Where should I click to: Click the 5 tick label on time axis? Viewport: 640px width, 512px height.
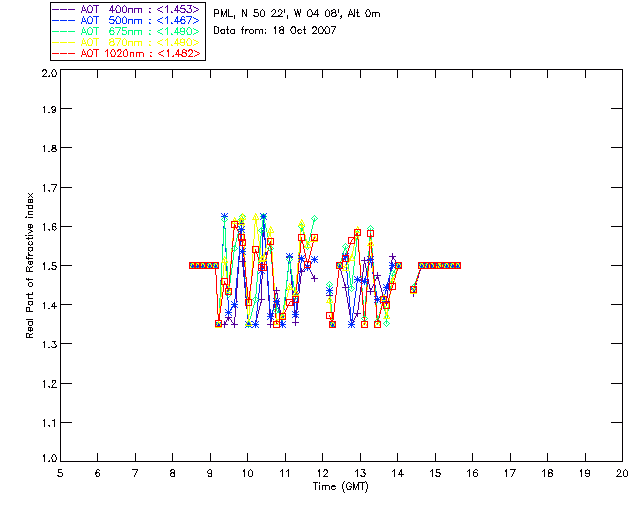tap(60, 473)
